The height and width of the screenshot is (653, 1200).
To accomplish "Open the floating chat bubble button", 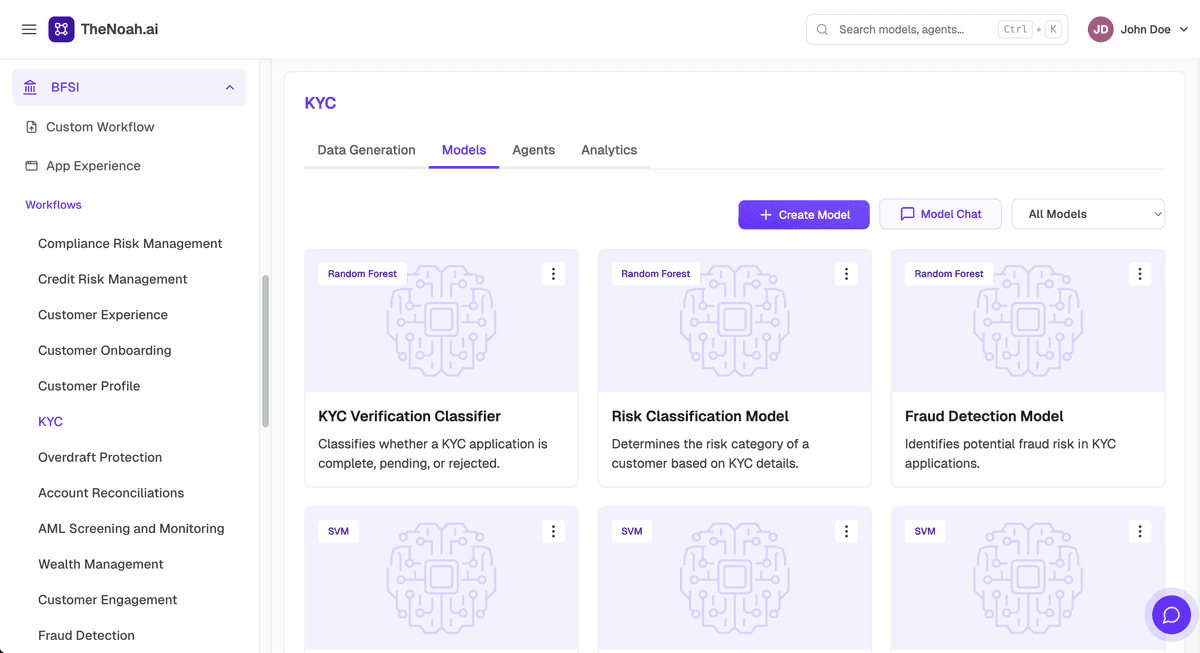I will [1171, 614].
